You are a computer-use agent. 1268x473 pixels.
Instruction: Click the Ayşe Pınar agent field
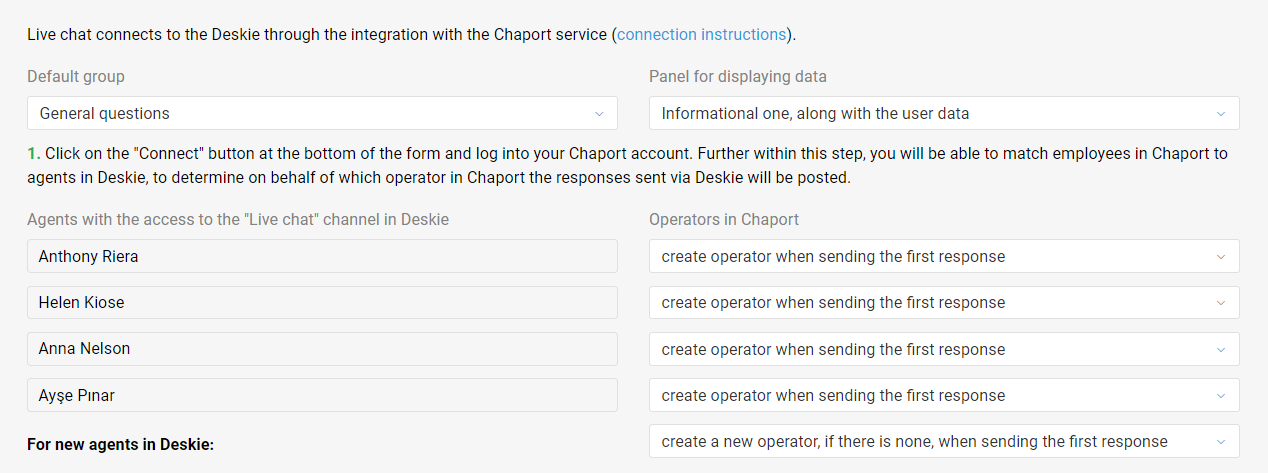coord(322,395)
